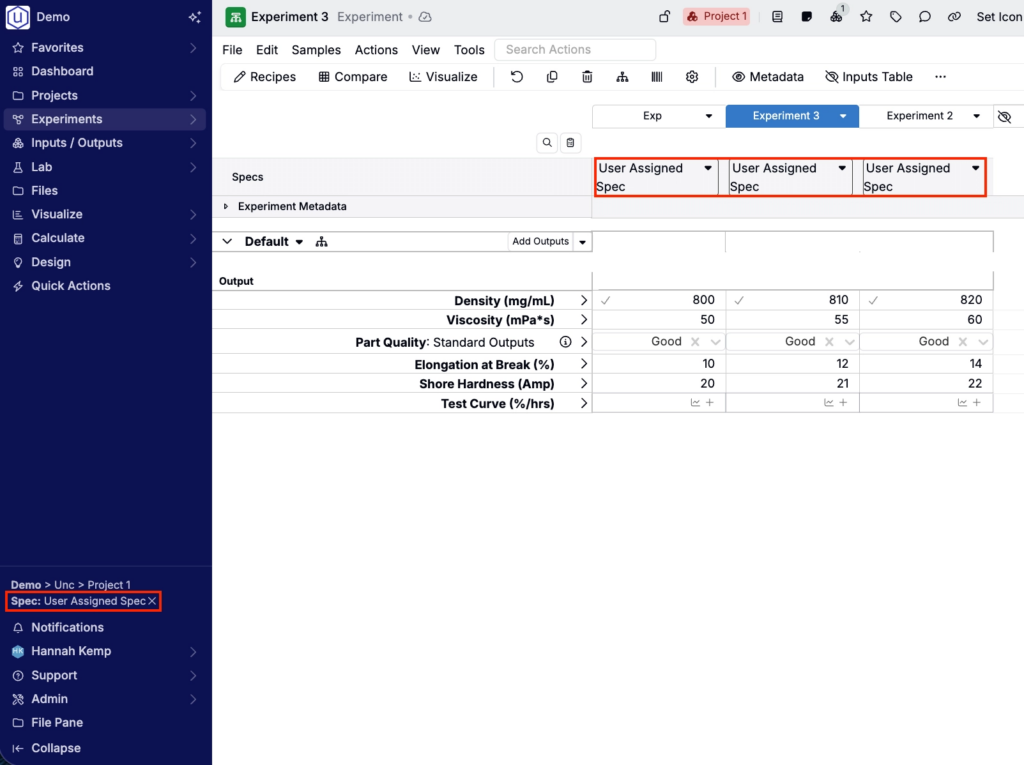Open the gear settings icon in the toolbar
Image resolution: width=1024 pixels, height=765 pixels.
[692, 77]
